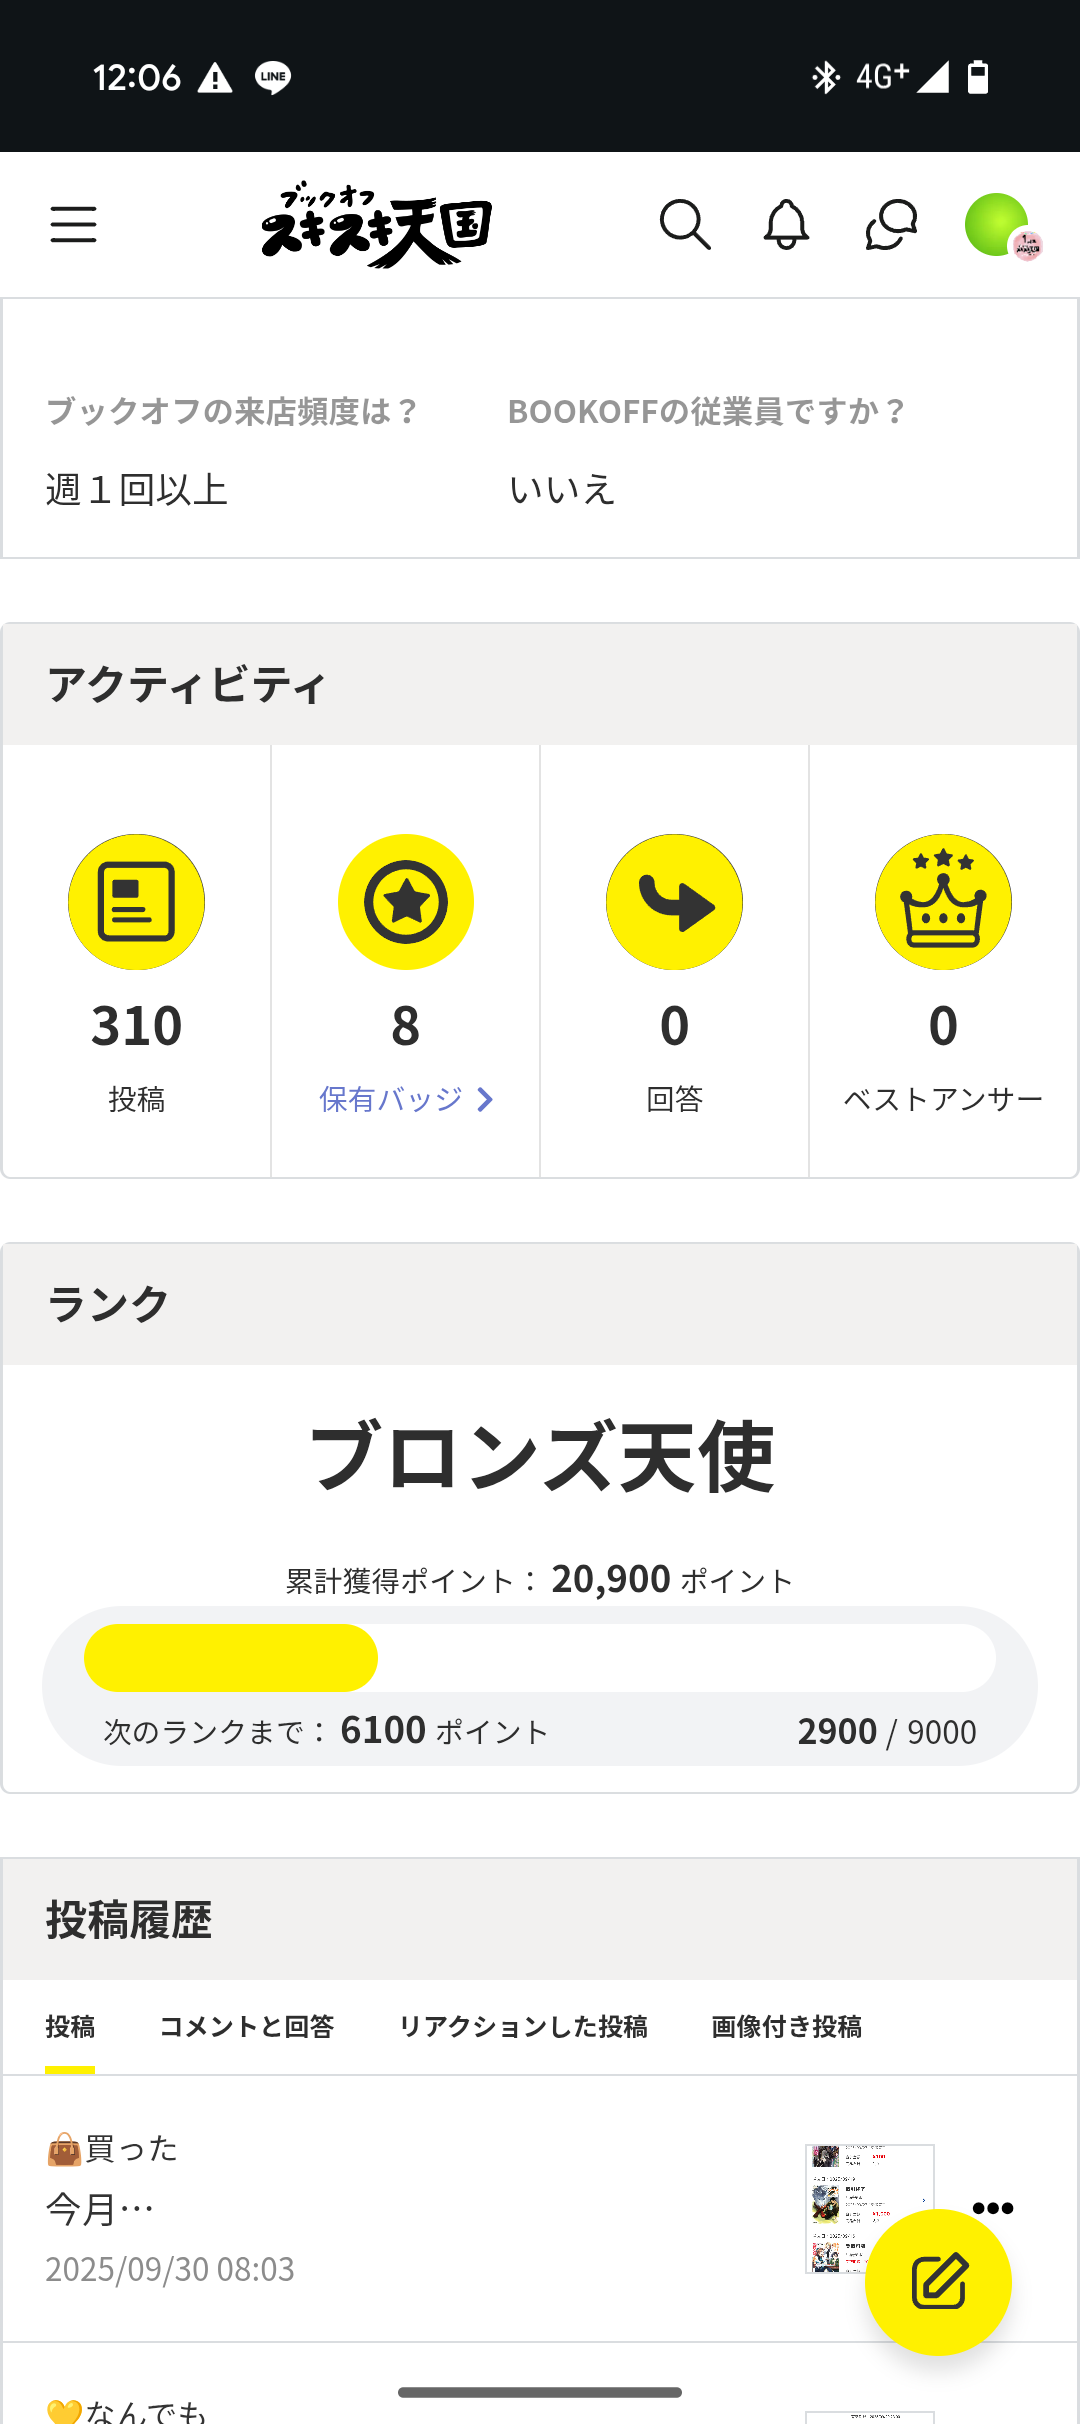1080x2424 pixels.
Task: Tap the search magnifier icon
Action: pyautogui.click(x=685, y=224)
